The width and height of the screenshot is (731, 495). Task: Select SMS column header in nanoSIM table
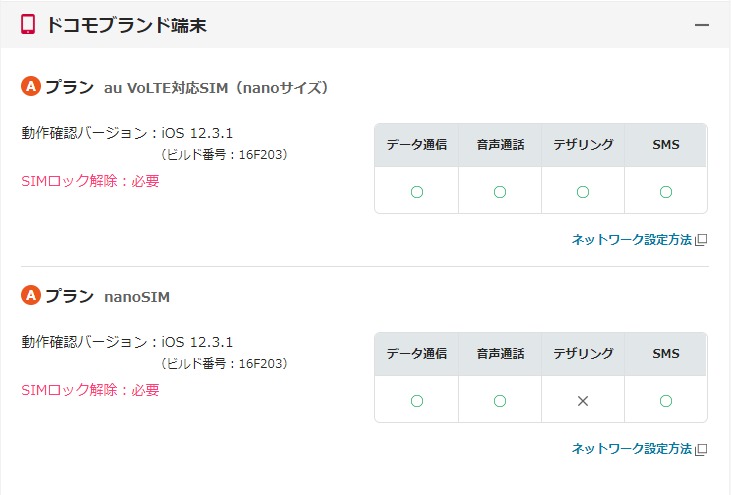[x=666, y=354]
